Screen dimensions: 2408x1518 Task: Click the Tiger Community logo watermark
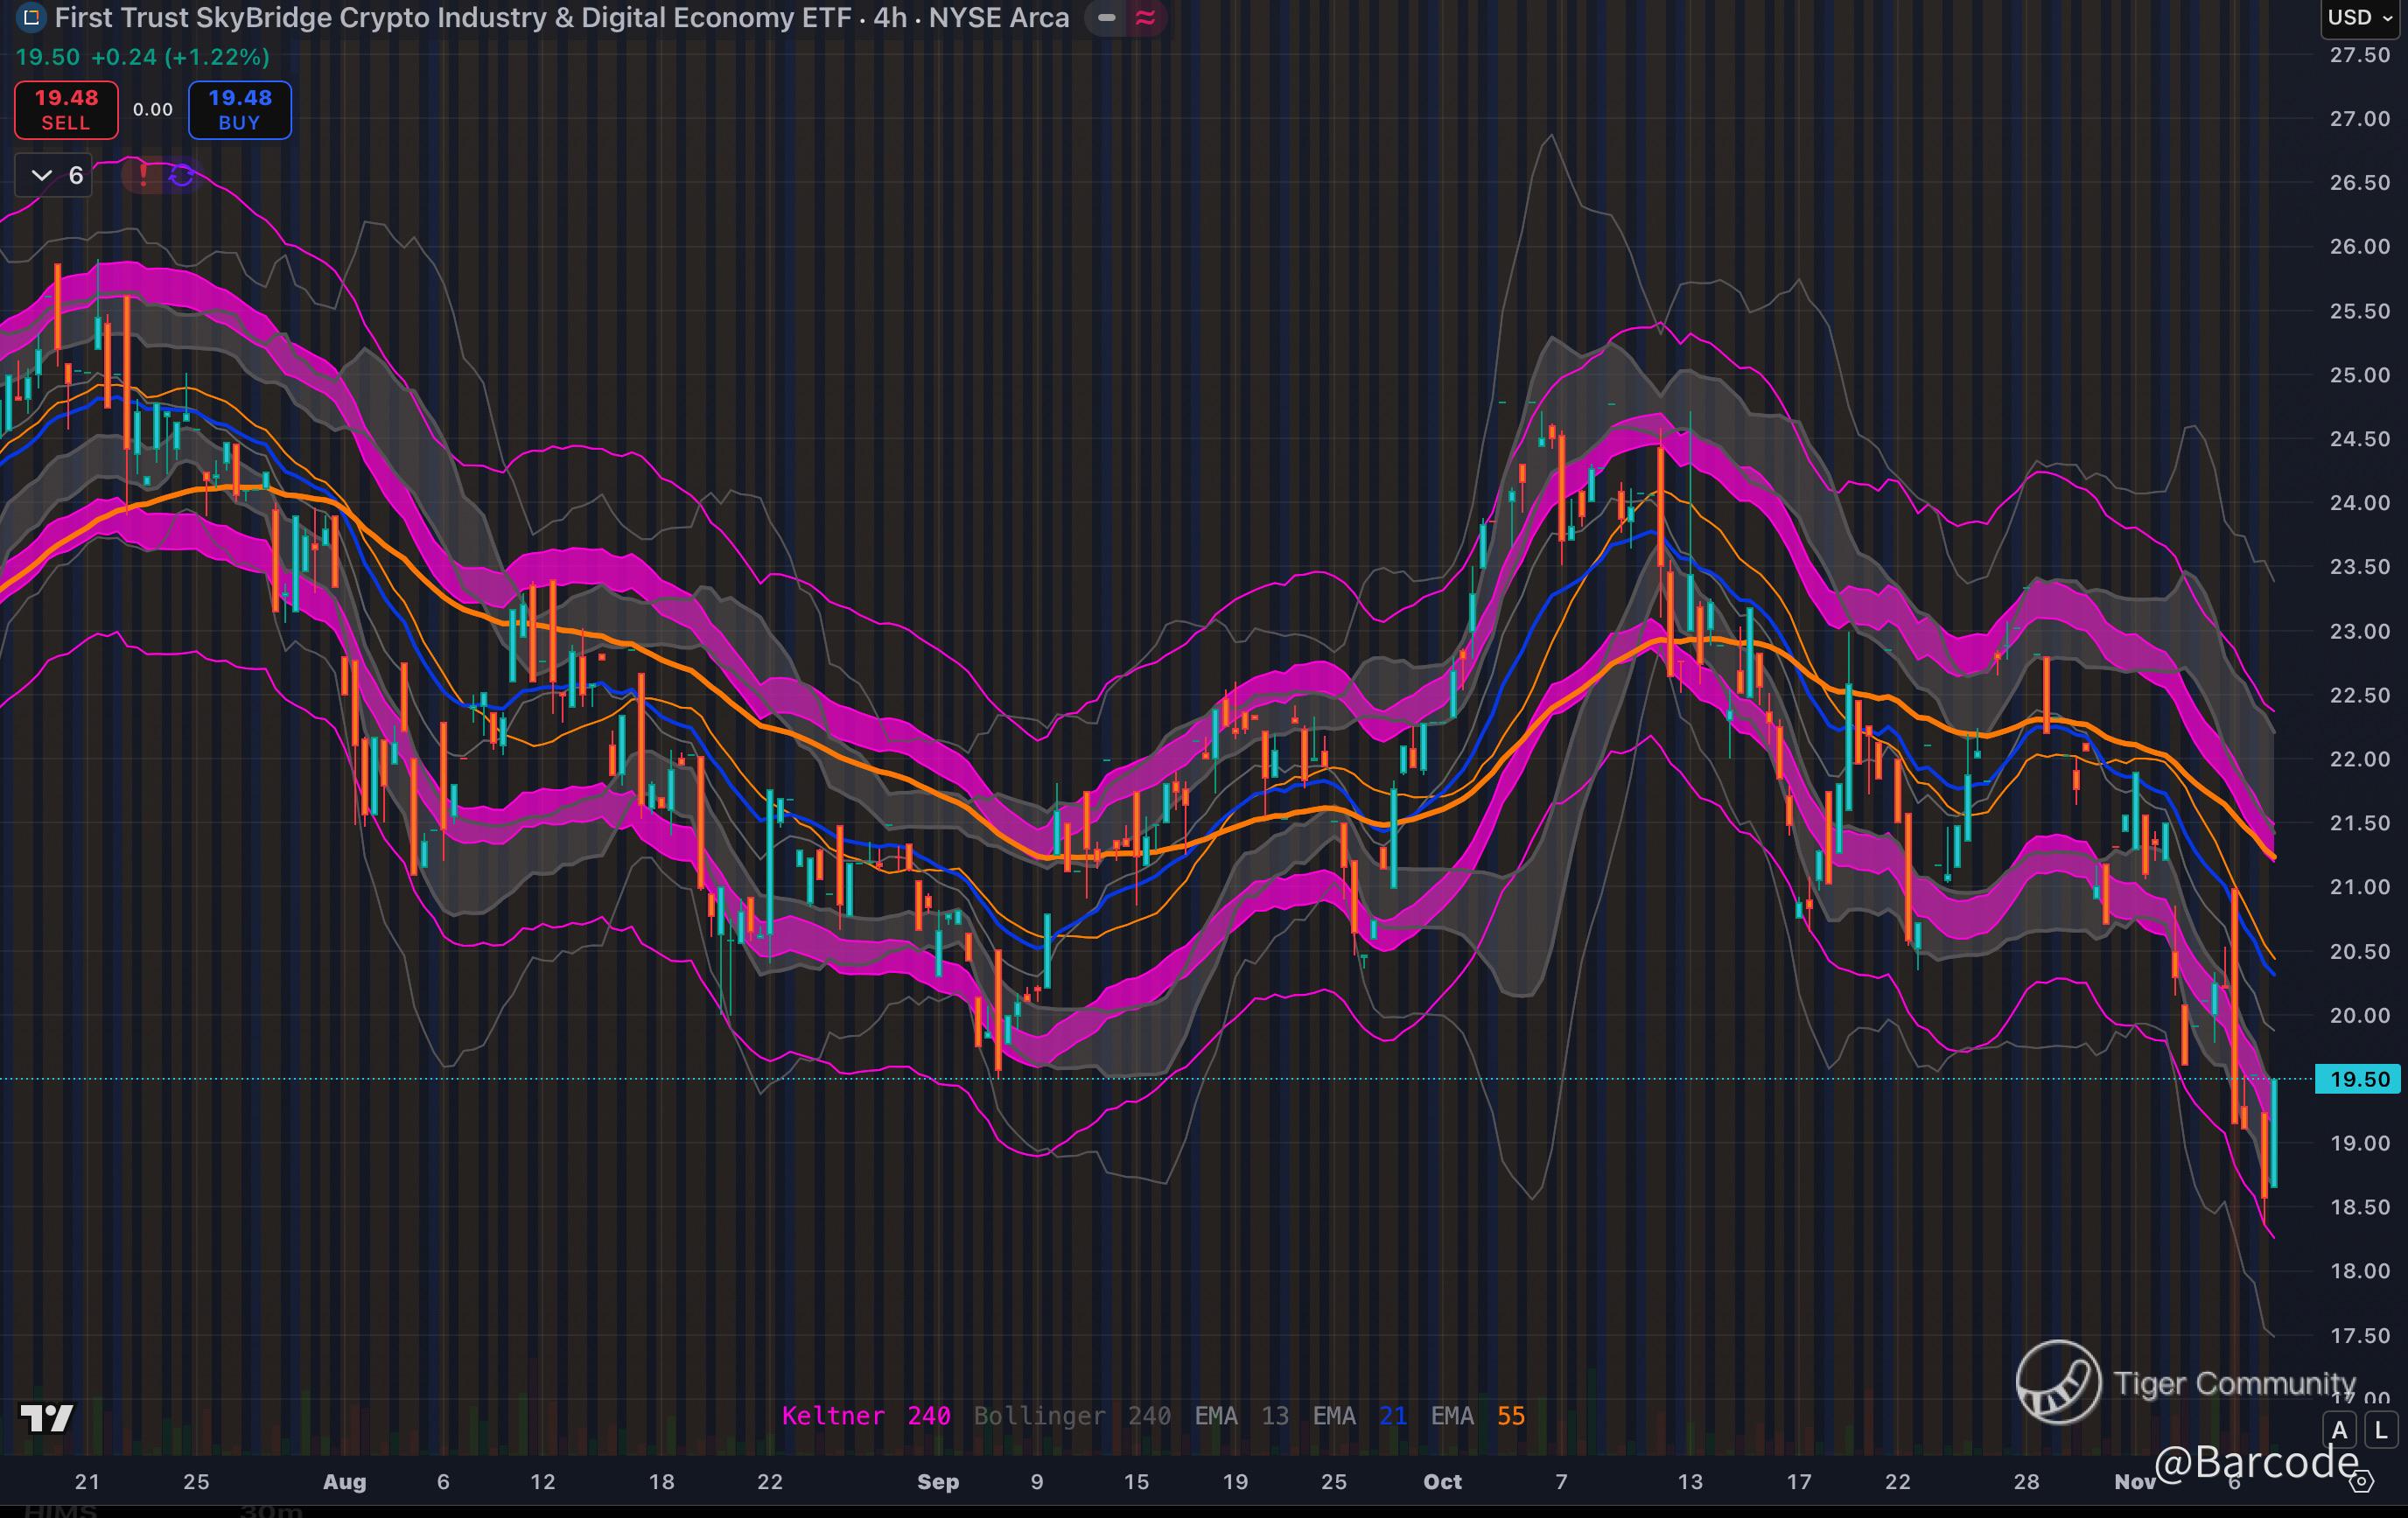coord(2058,1382)
